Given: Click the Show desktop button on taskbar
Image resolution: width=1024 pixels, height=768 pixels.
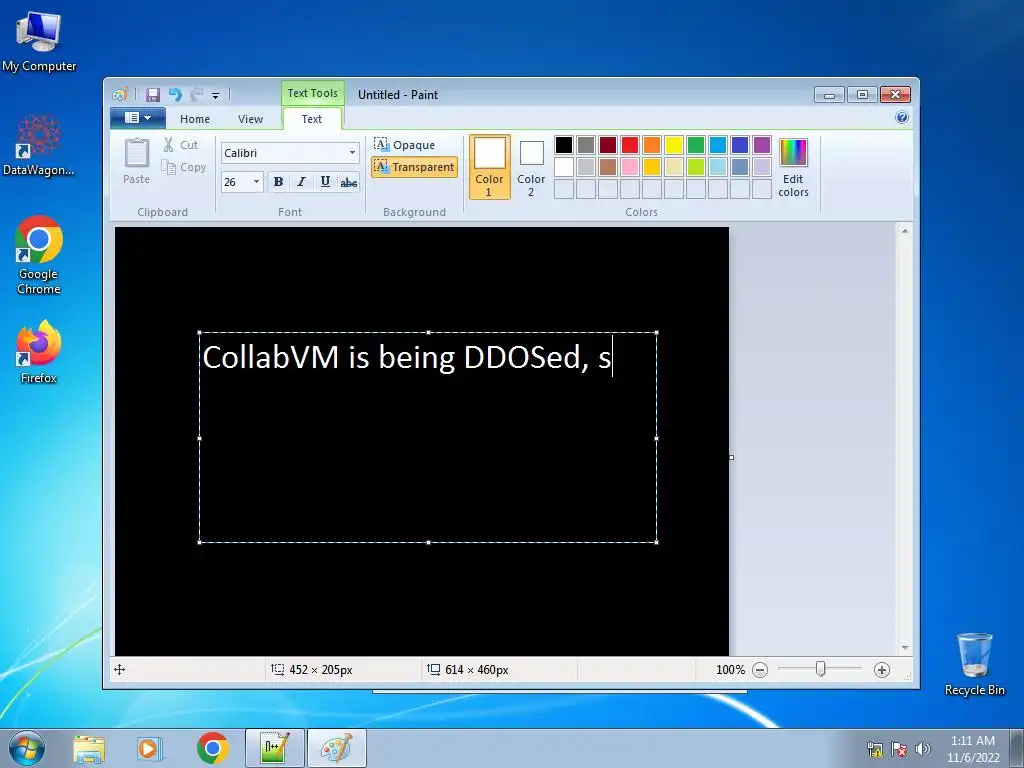Looking at the screenshot, I should coord(1017,748).
